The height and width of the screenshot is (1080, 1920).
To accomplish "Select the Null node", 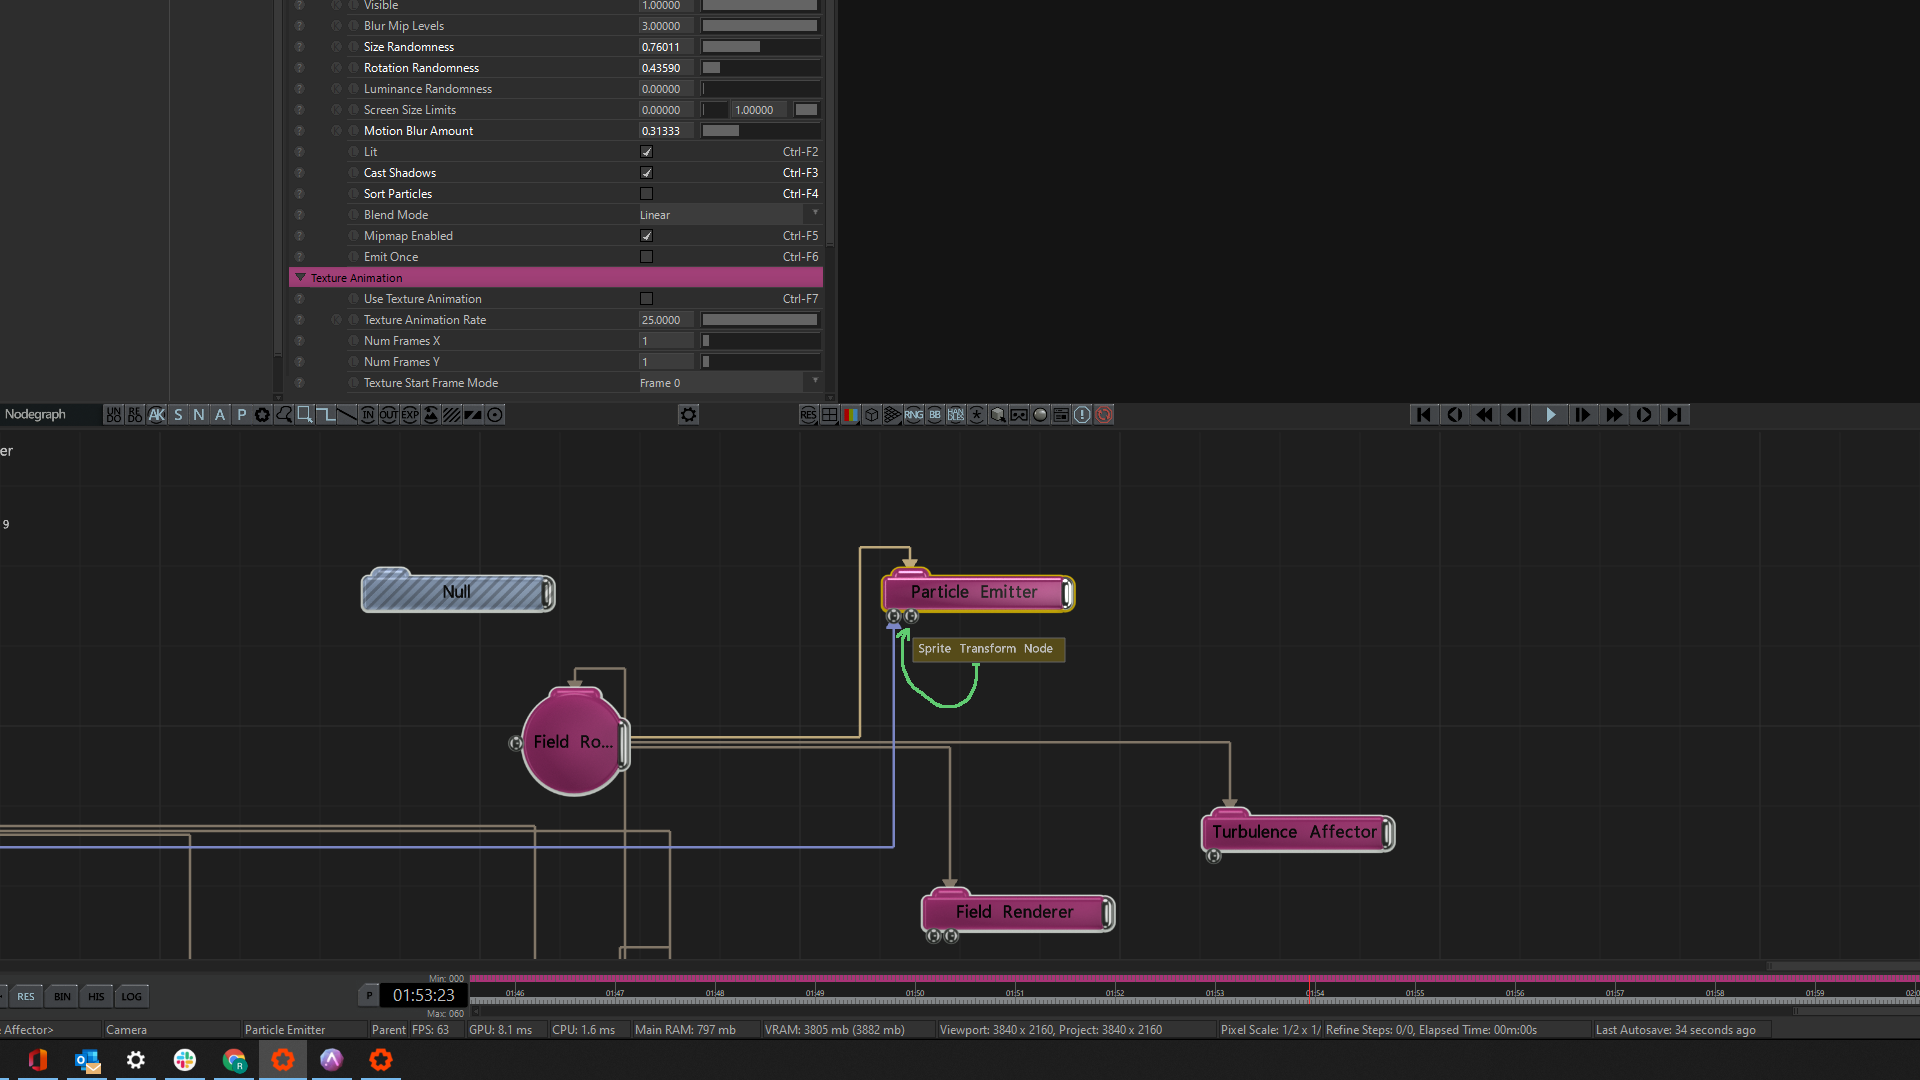I will (x=457, y=592).
